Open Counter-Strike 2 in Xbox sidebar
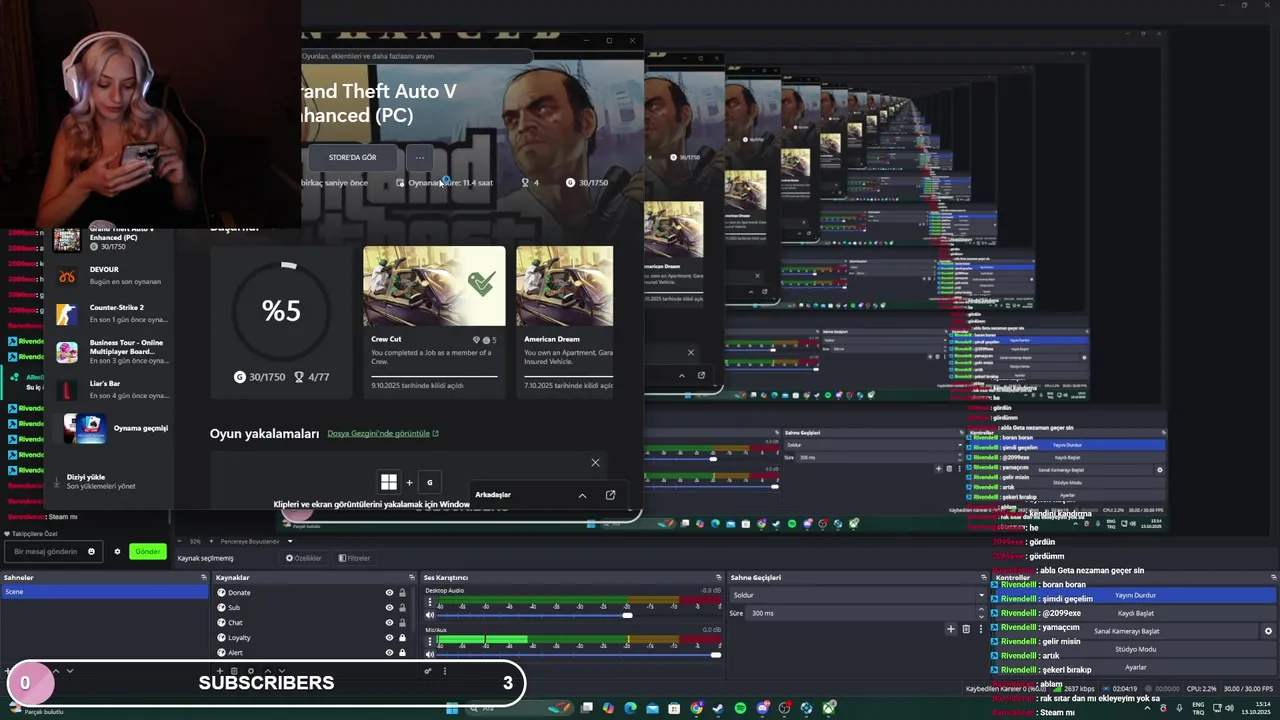 [108, 313]
